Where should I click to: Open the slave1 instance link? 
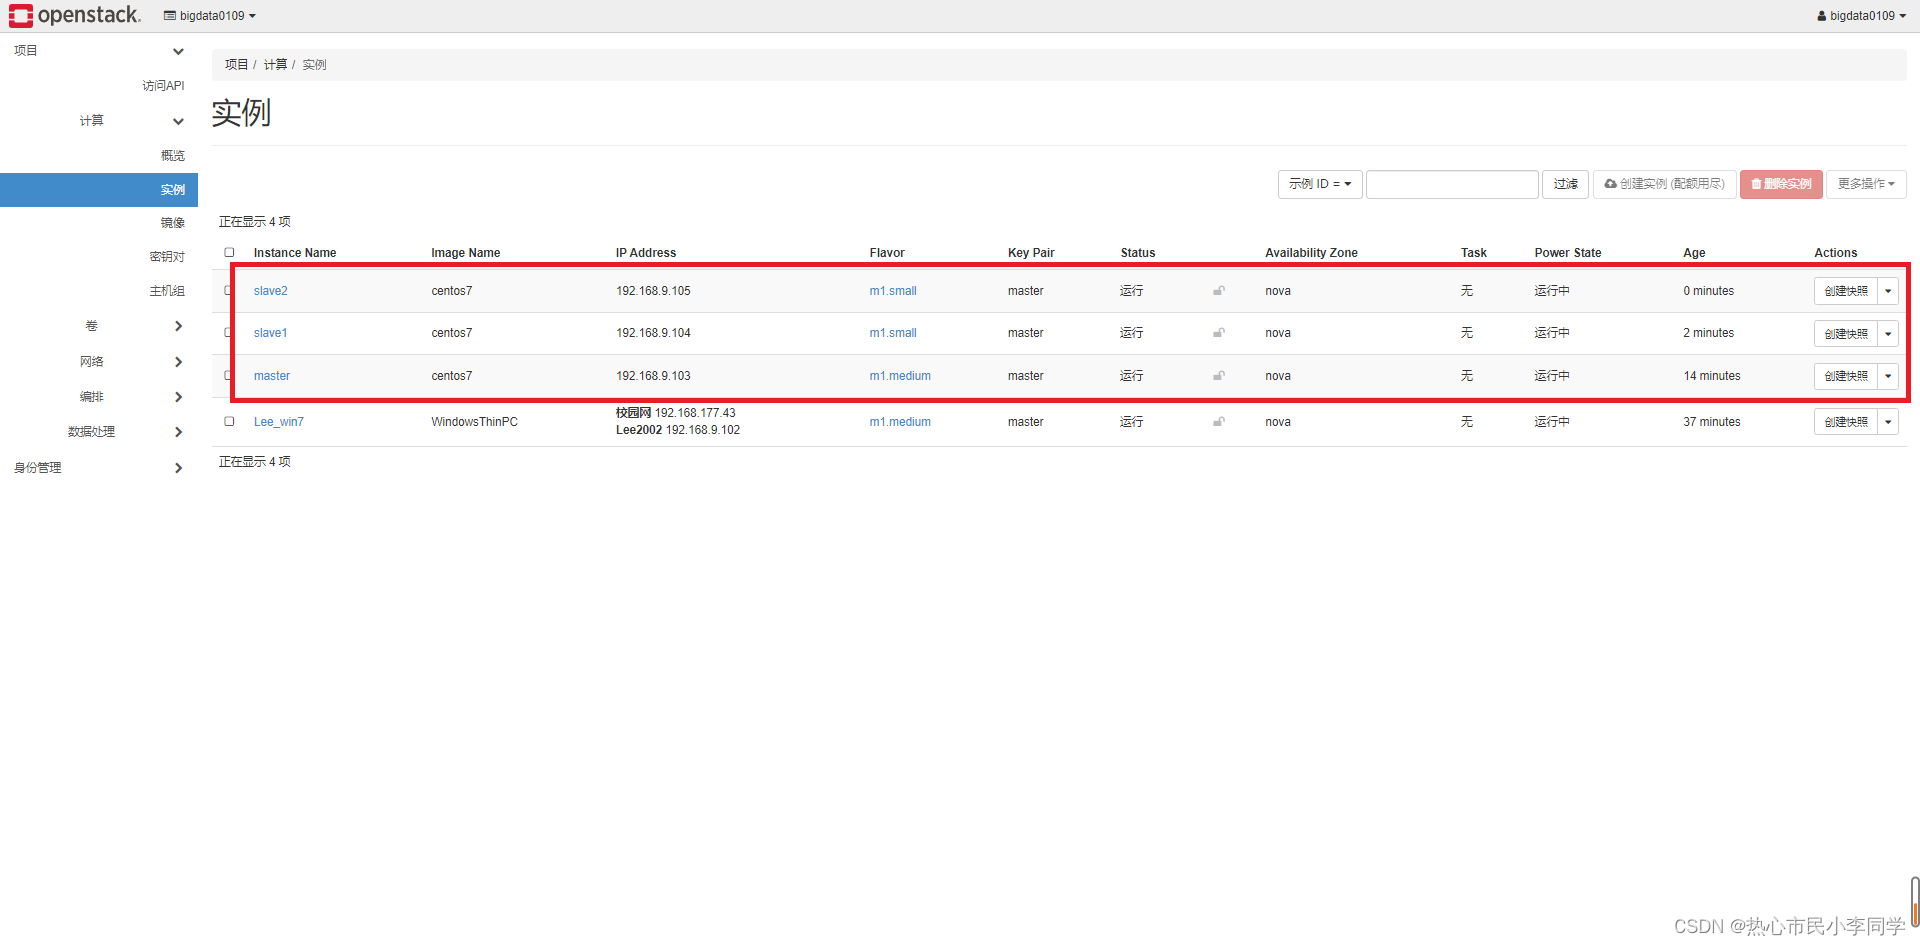[270, 333]
